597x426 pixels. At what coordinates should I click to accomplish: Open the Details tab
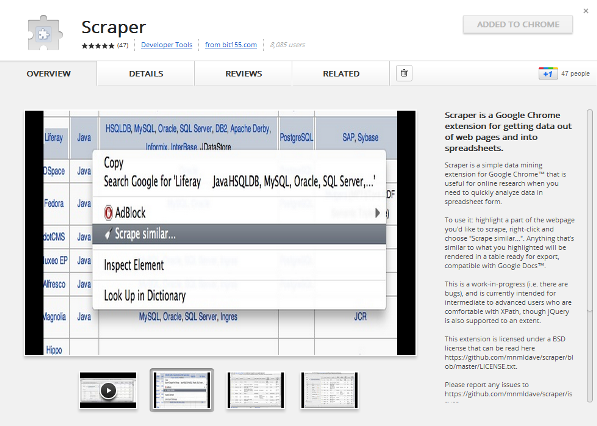point(146,73)
